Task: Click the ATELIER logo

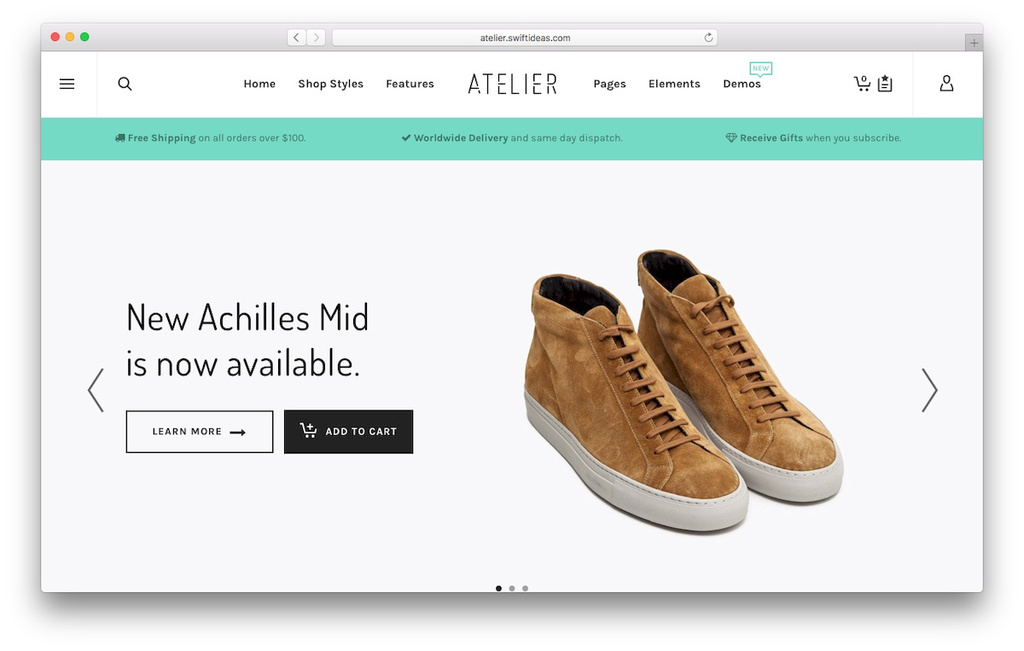Action: pyautogui.click(x=513, y=84)
